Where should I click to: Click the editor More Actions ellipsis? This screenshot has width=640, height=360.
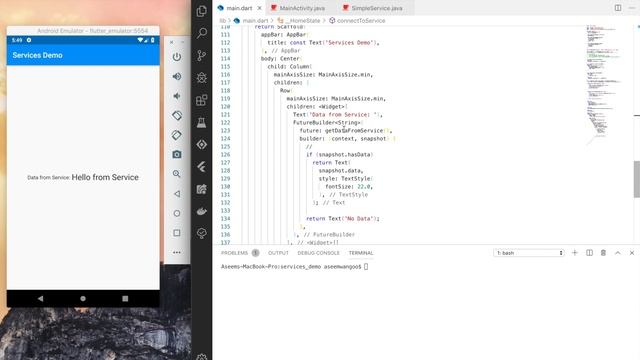click(632, 8)
